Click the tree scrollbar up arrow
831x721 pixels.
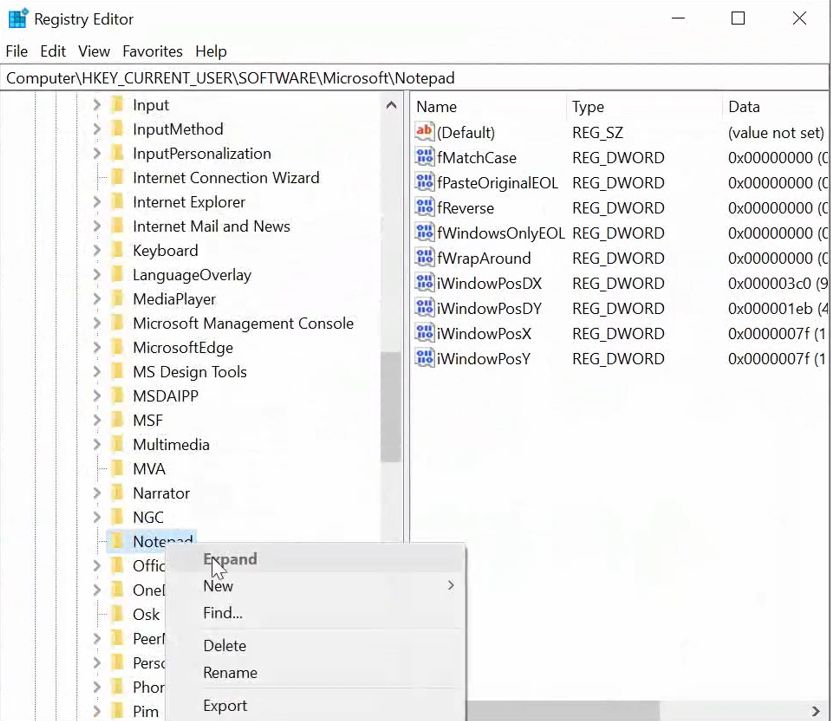[x=391, y=105]
